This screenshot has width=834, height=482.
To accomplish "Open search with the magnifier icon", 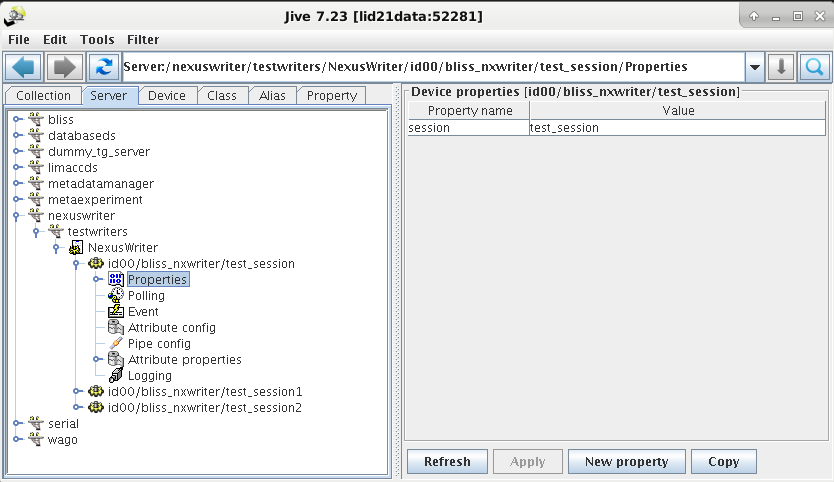I will (814, 67).
